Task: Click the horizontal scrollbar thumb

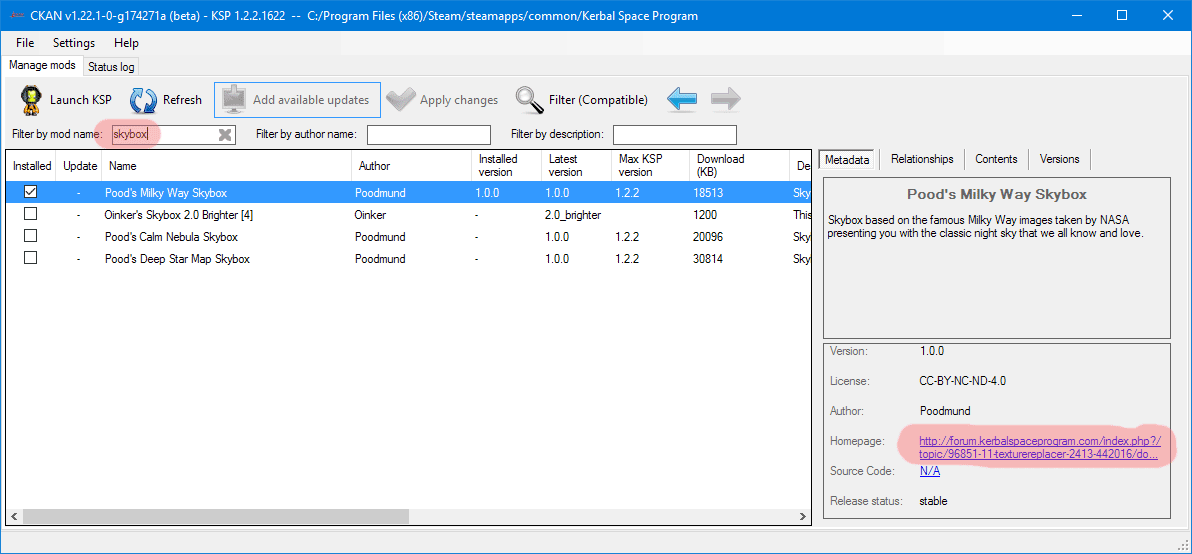Action: point(217,517)
